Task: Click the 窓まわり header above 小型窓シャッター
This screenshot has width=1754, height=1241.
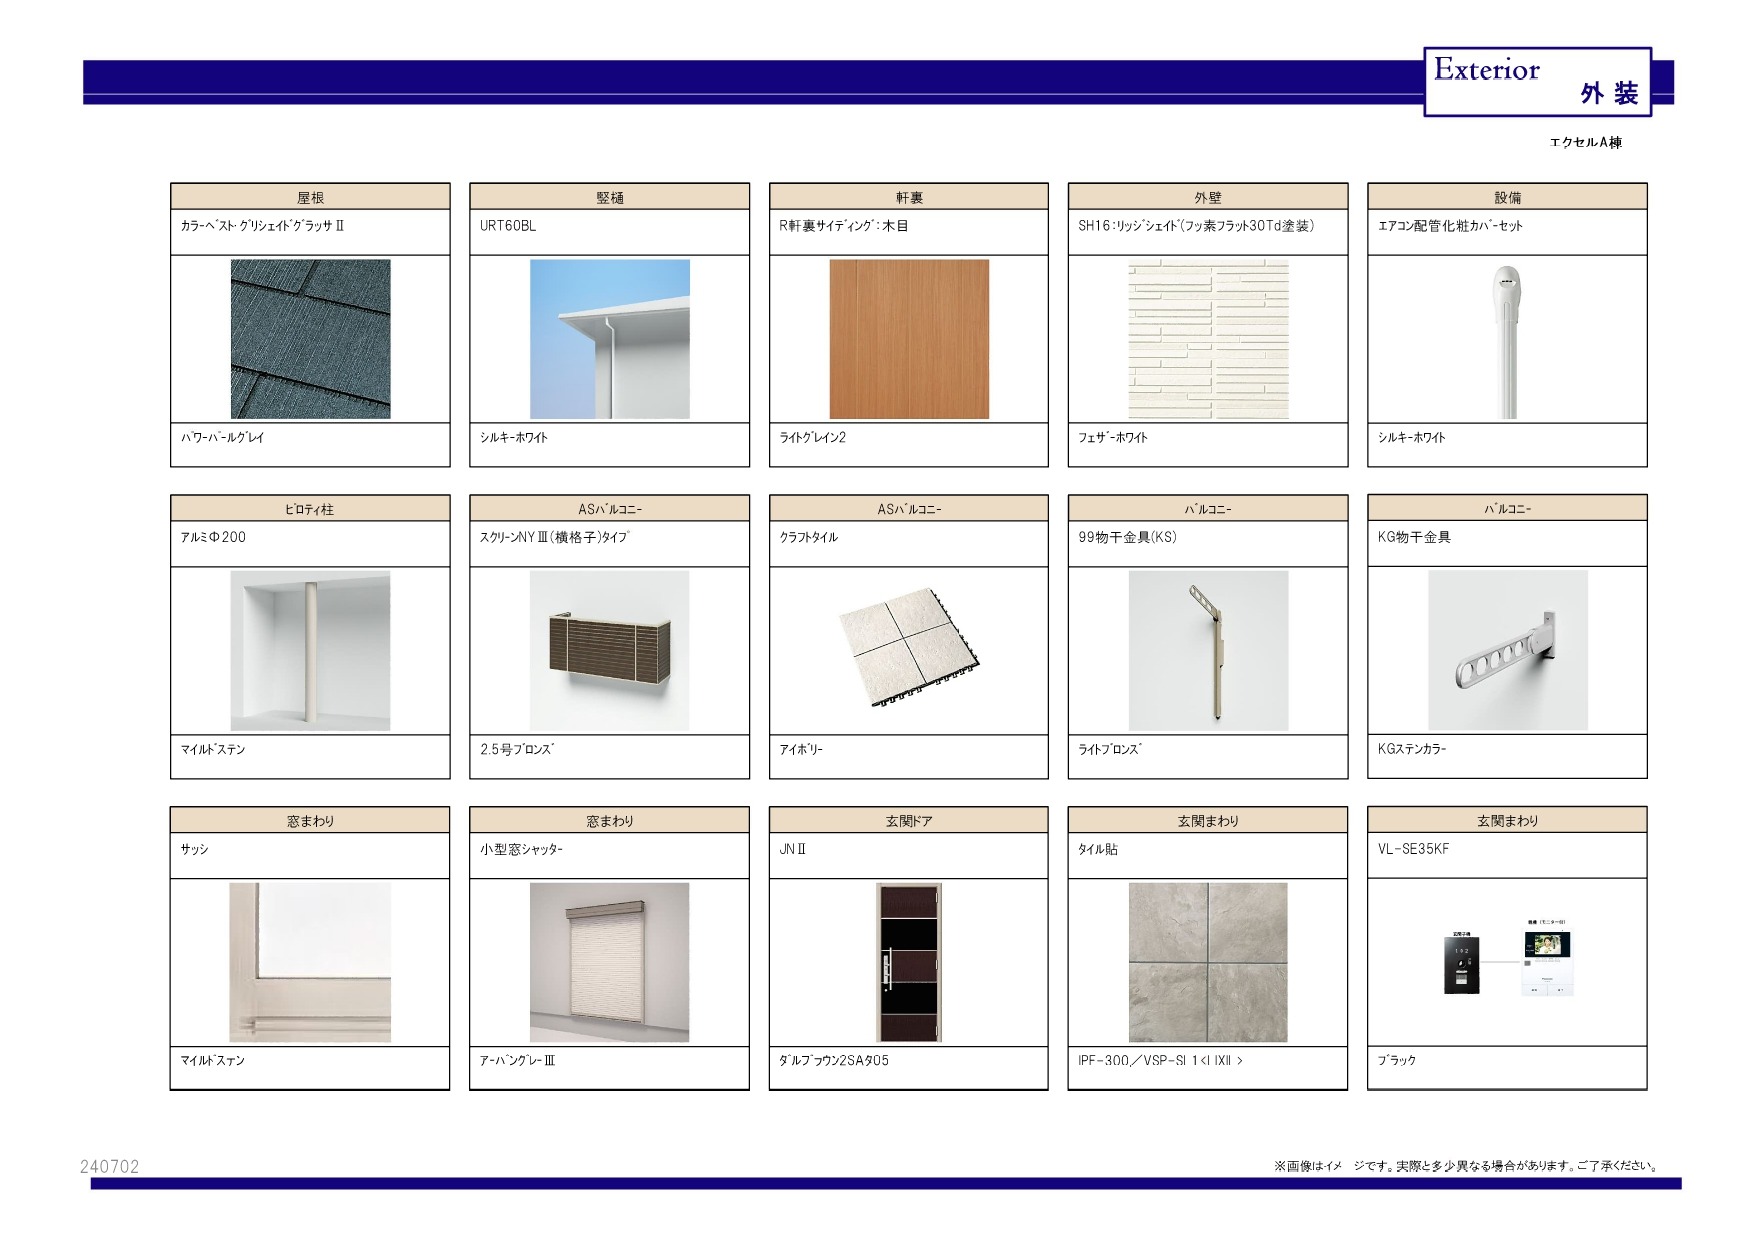Action: (x=609, y=820)
